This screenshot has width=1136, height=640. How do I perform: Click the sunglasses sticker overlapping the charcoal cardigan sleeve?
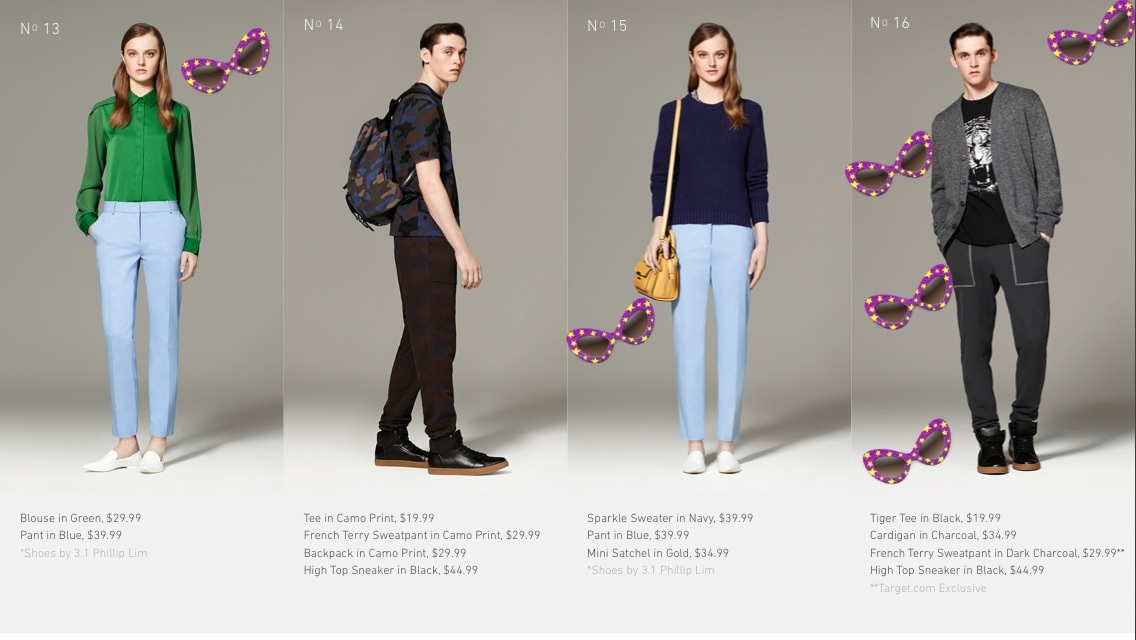pos(889,164)
